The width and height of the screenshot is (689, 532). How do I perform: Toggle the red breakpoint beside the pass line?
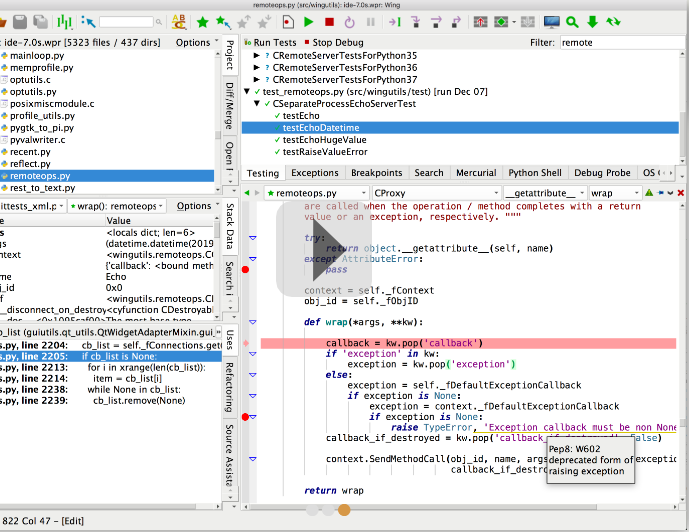point(246,270)
